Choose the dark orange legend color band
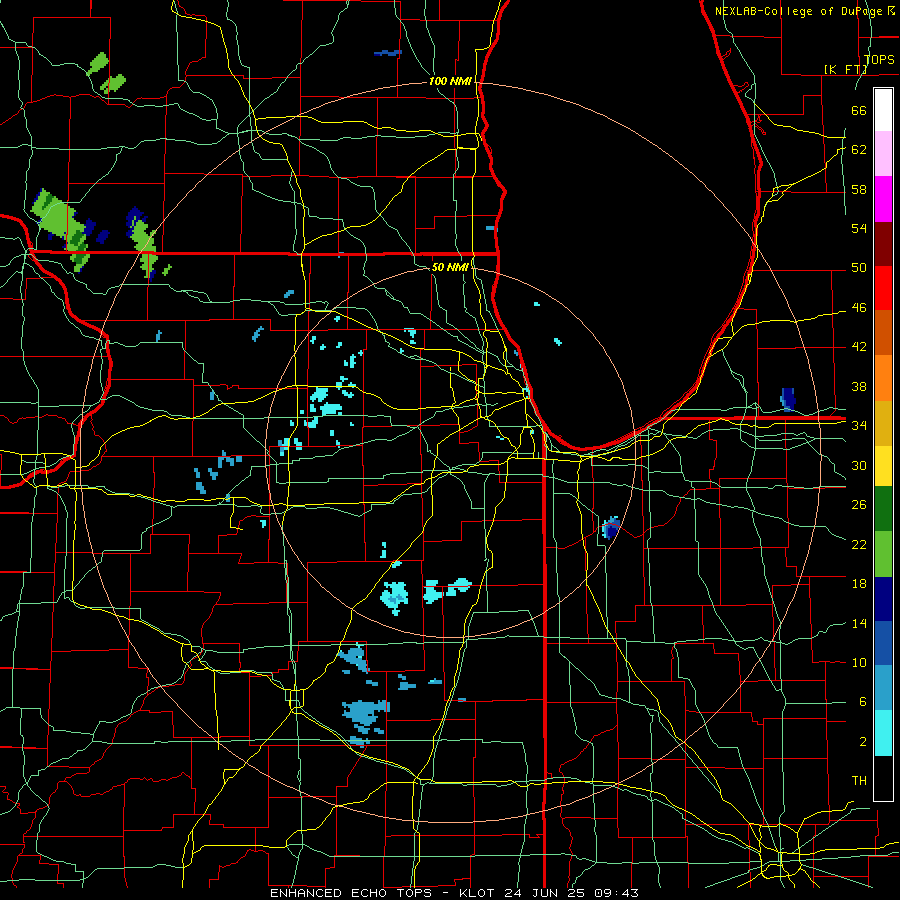Screen dimensions: 900x900 pos(883,332)
